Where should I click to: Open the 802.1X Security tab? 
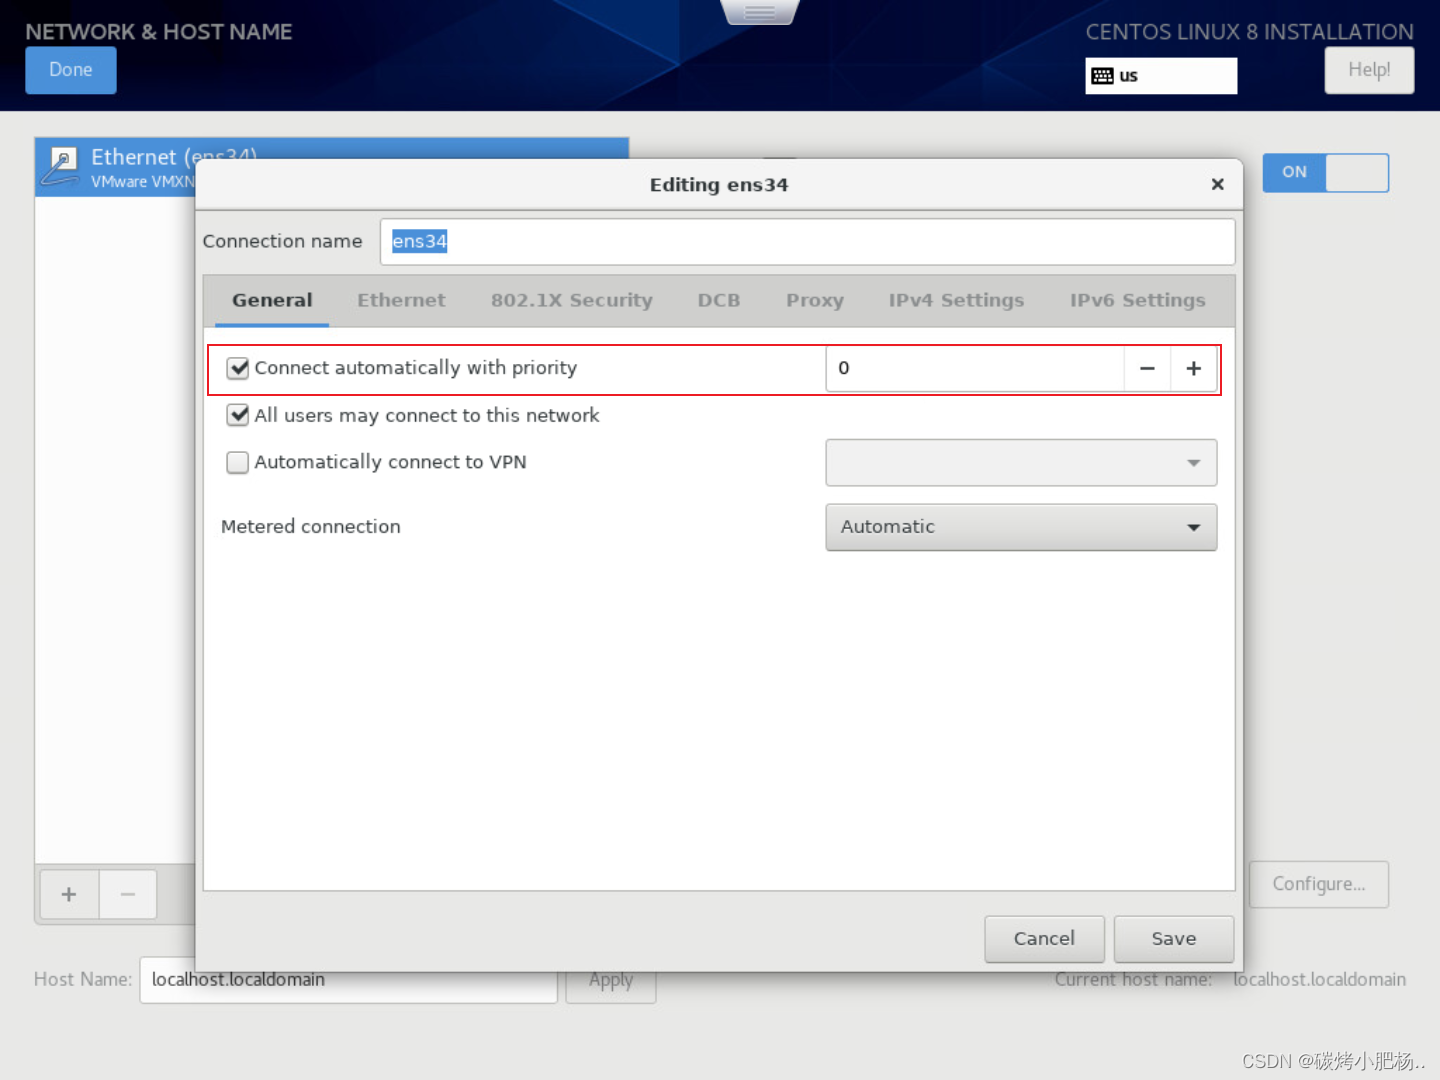click(x=571, y=300)
